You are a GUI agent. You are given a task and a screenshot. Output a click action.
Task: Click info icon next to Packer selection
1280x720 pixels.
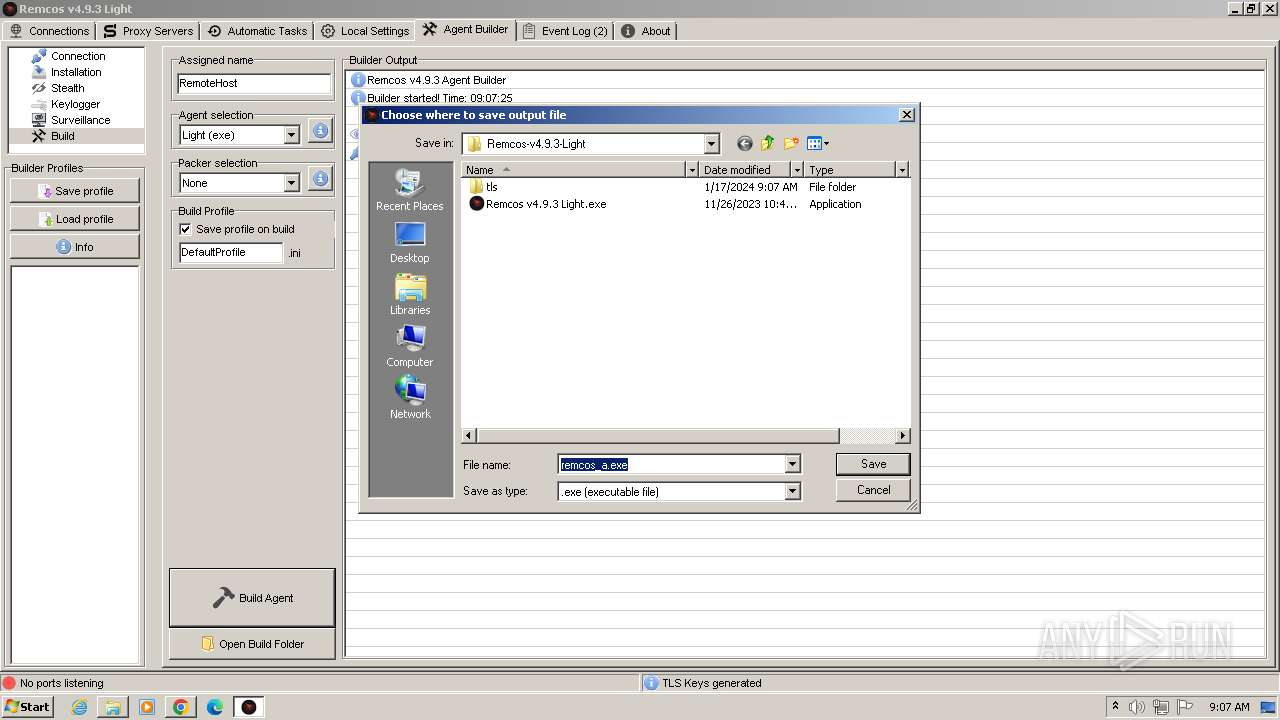coord(320,179)
